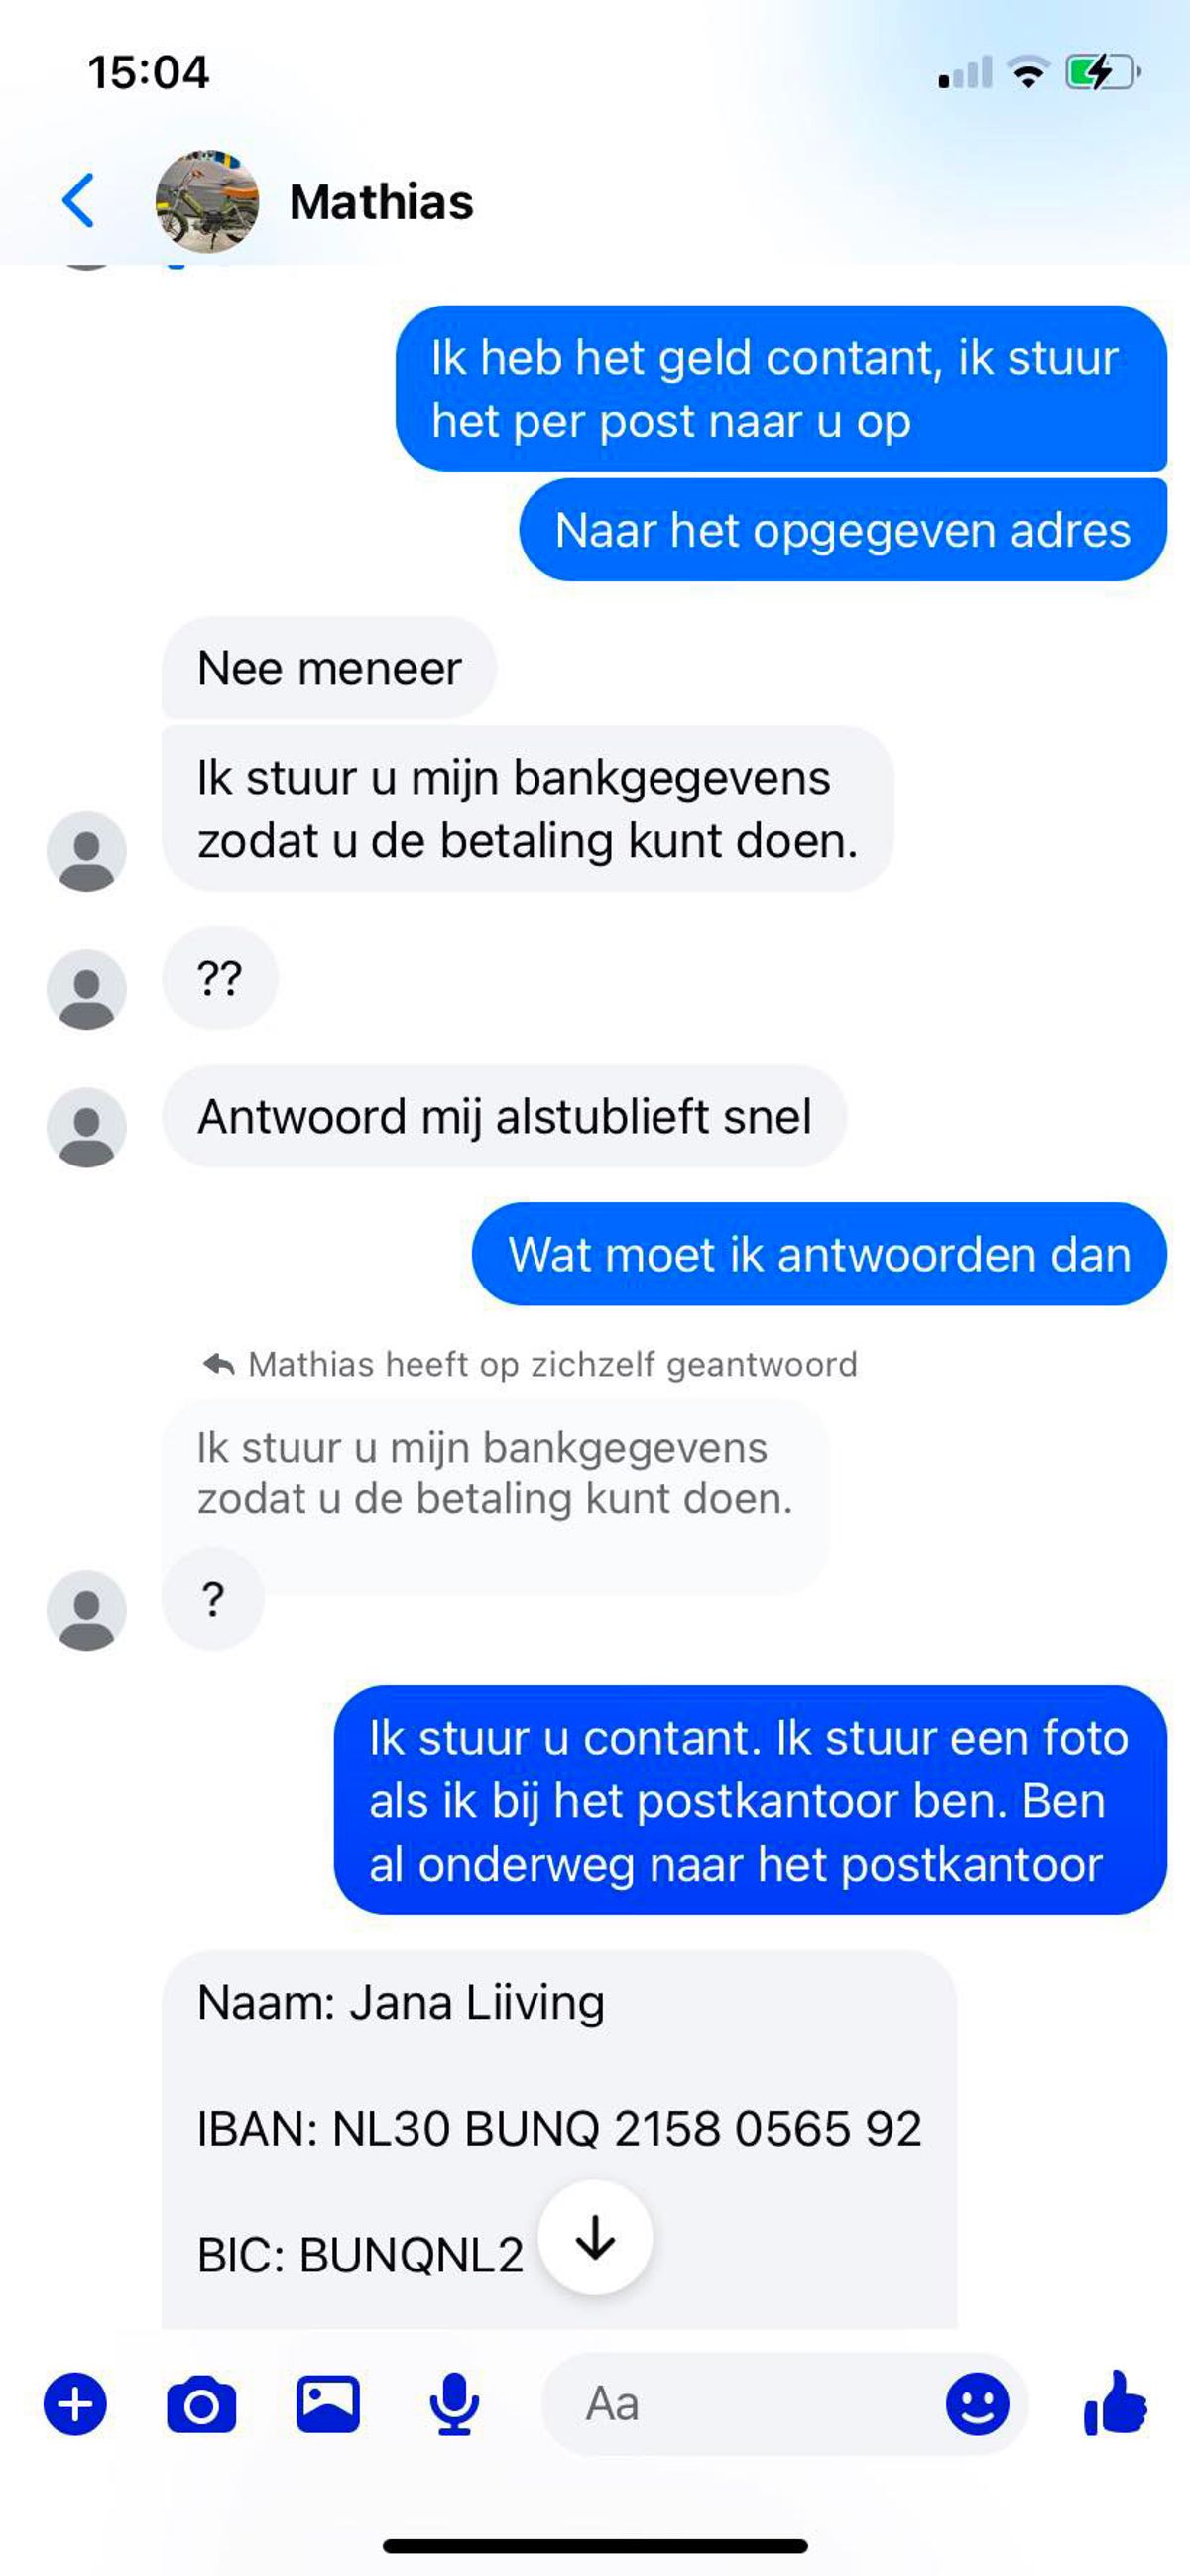The image size is (1190, 2576).
Task: Tap the scroll-to-bottom arrow button
Action: (x=595, y=2238)
